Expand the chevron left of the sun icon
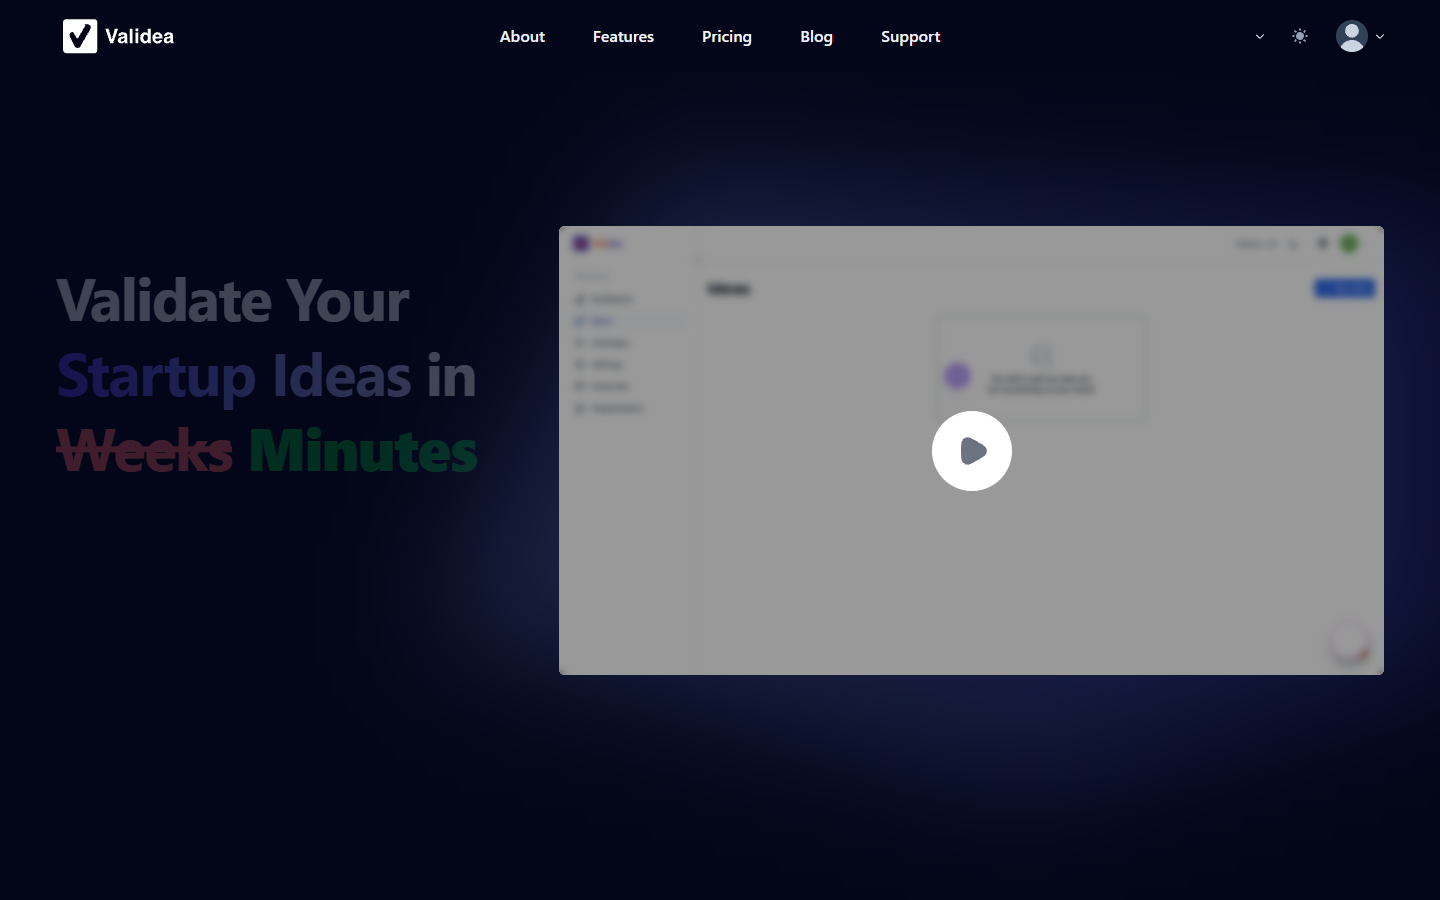This screenshot has width=1440, height=900. (1260, 36)
